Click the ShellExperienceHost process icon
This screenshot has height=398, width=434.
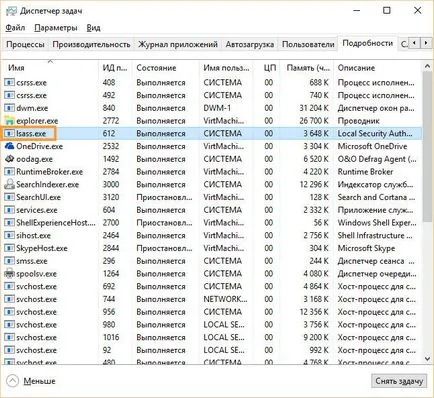(9, 223)
